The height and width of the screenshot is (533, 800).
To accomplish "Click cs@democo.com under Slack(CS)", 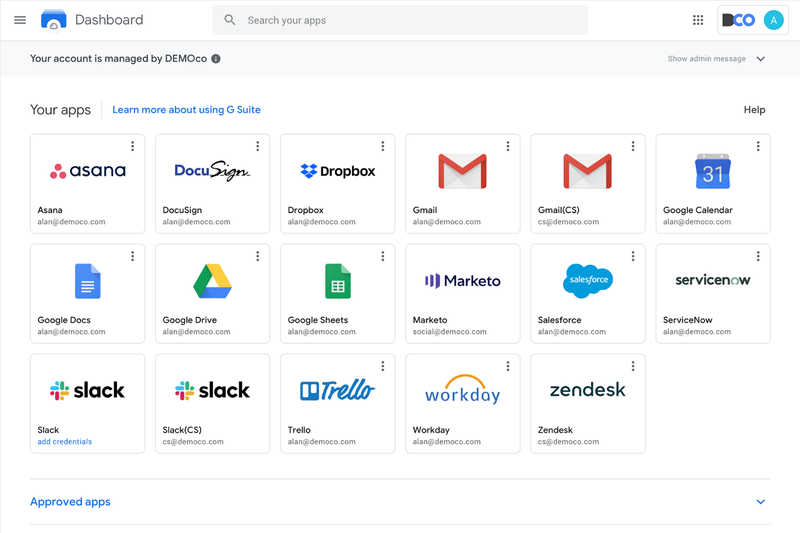I will tap(193, 442).
